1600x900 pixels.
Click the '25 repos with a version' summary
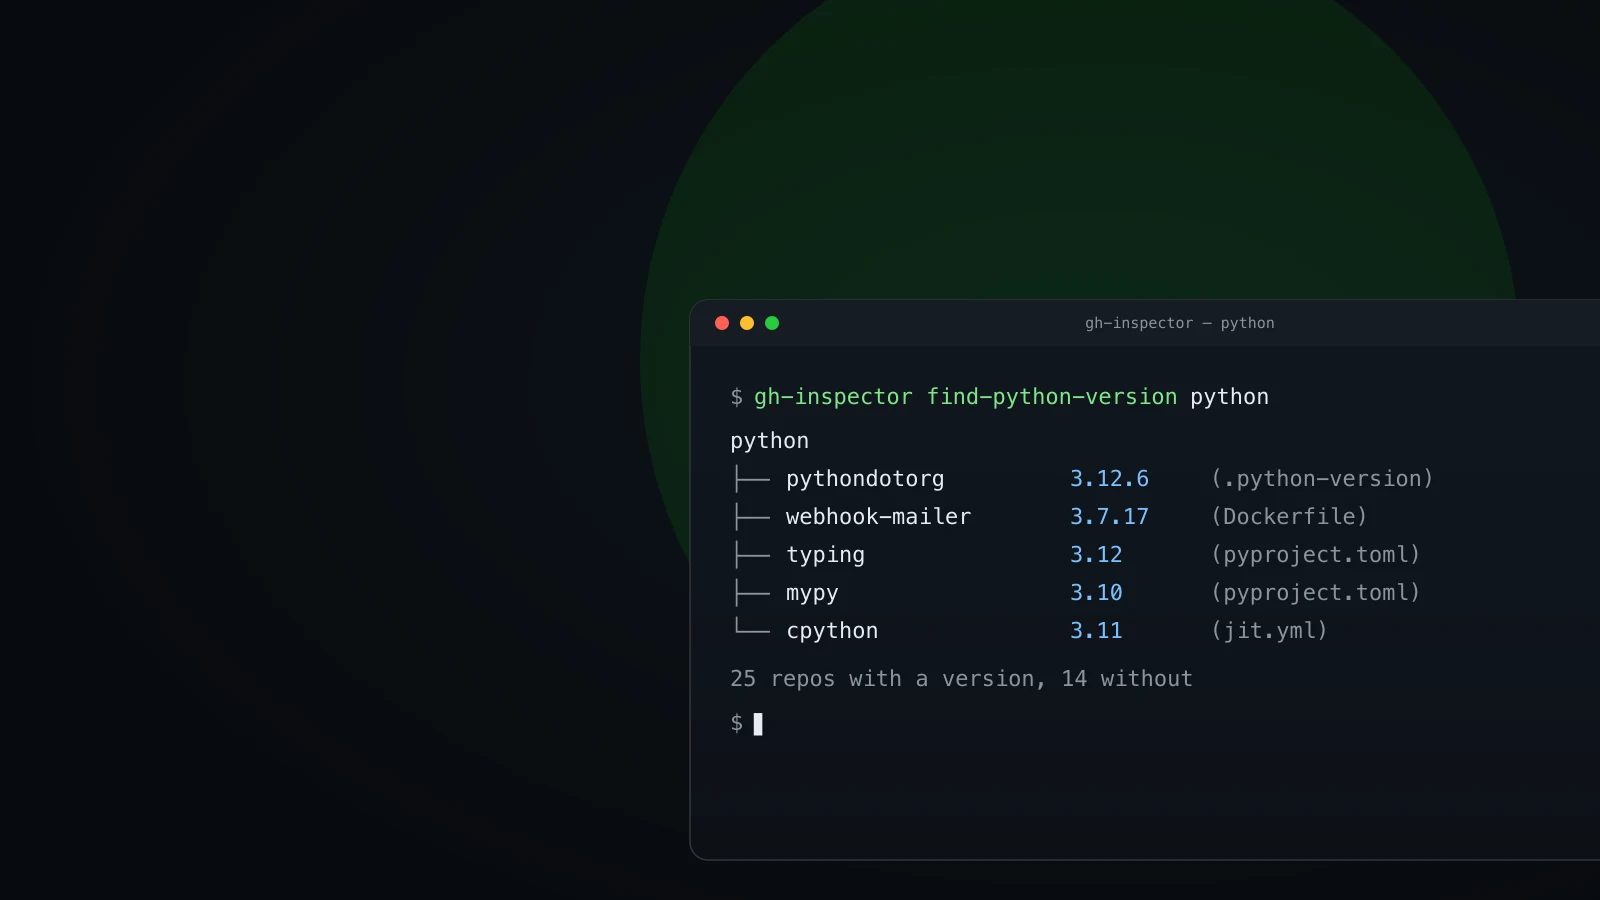[x=888, y=679]
